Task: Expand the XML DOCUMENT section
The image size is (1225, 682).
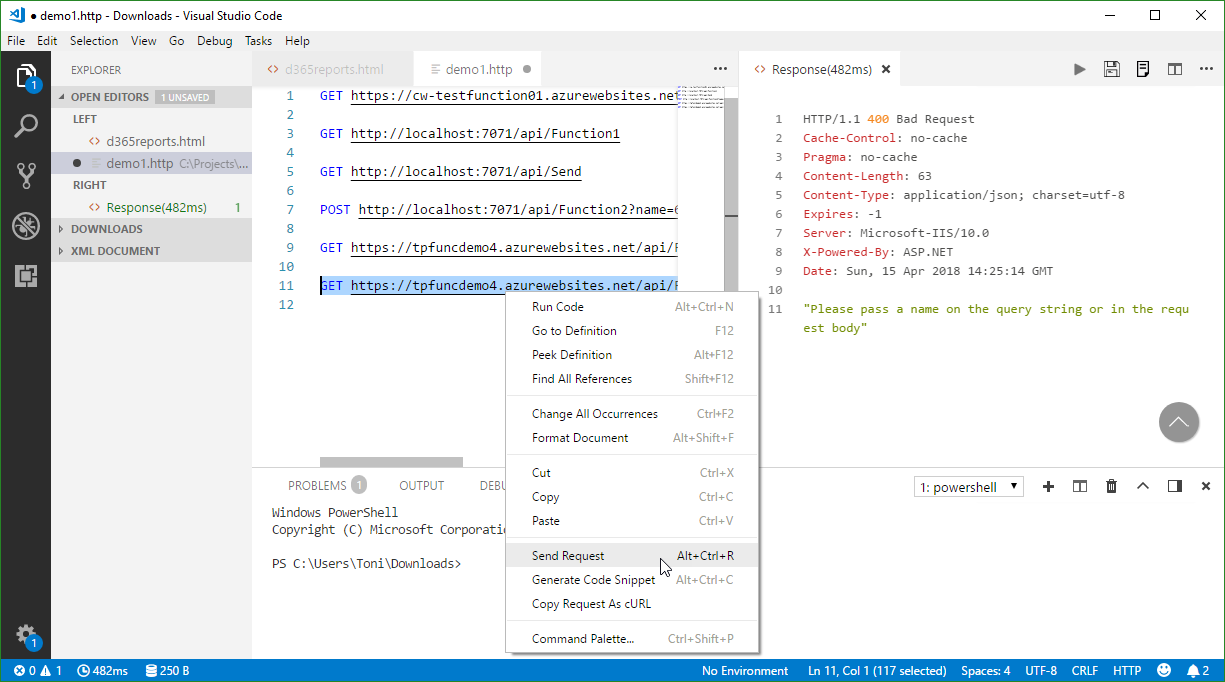Action: [115, 251]
